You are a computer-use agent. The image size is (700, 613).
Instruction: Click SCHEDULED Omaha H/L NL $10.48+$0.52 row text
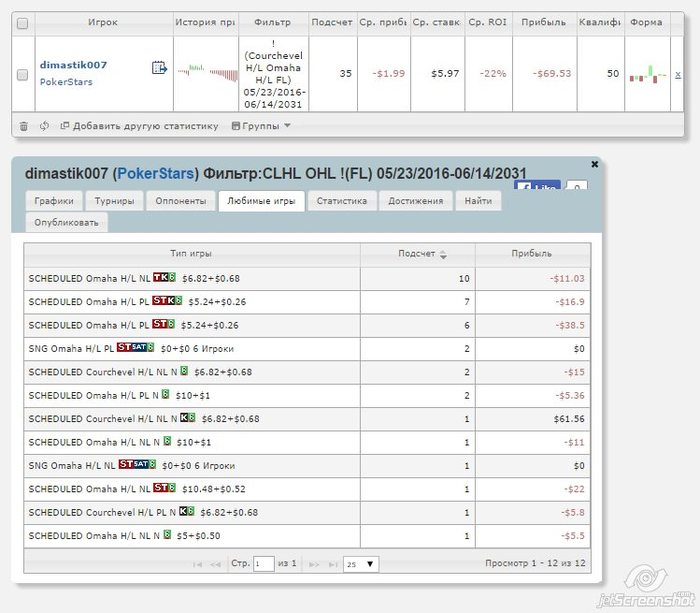coord(137,489)
